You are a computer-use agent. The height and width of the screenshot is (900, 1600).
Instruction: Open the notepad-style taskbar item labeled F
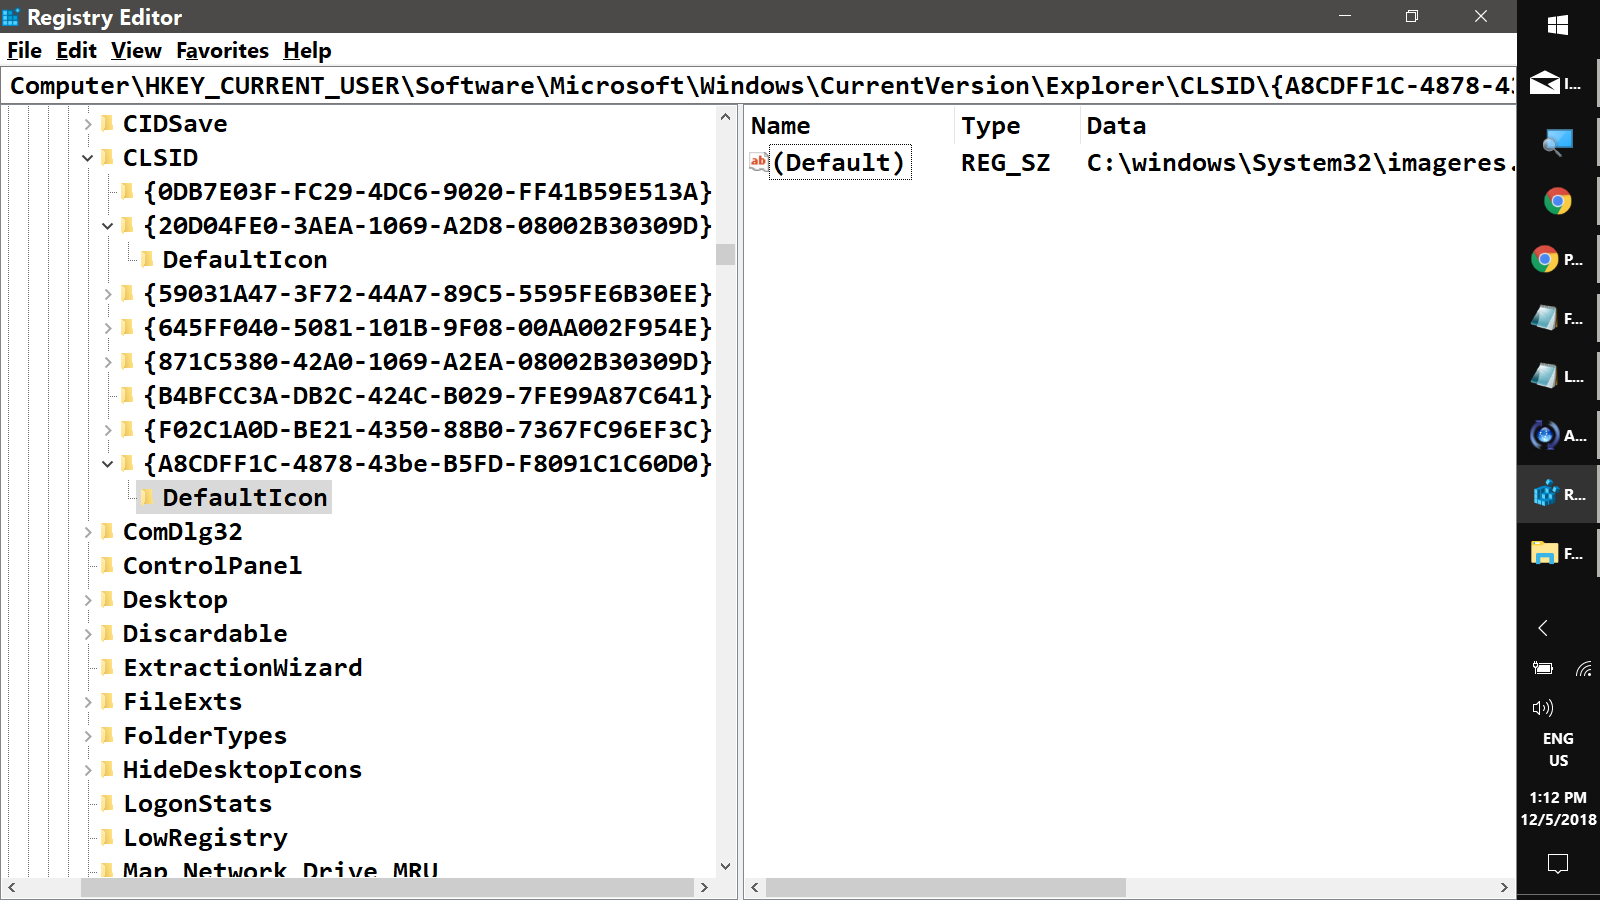(1558, 319)
